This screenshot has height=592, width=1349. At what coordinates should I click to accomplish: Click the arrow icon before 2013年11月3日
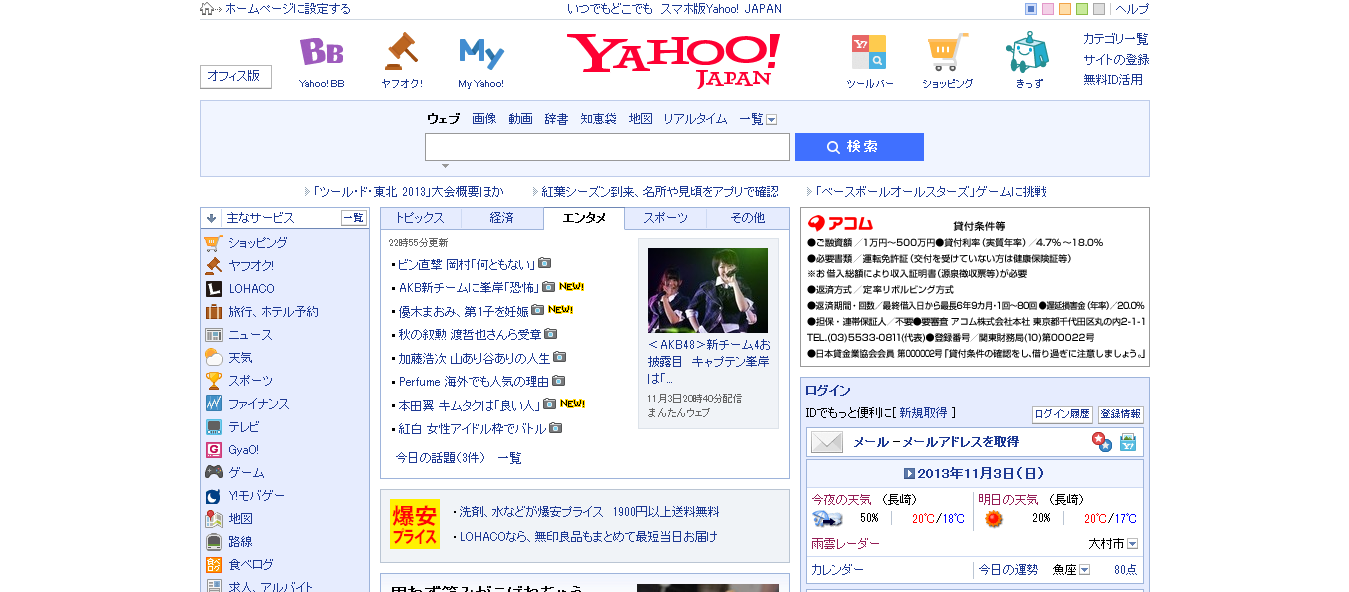point(909,474)
